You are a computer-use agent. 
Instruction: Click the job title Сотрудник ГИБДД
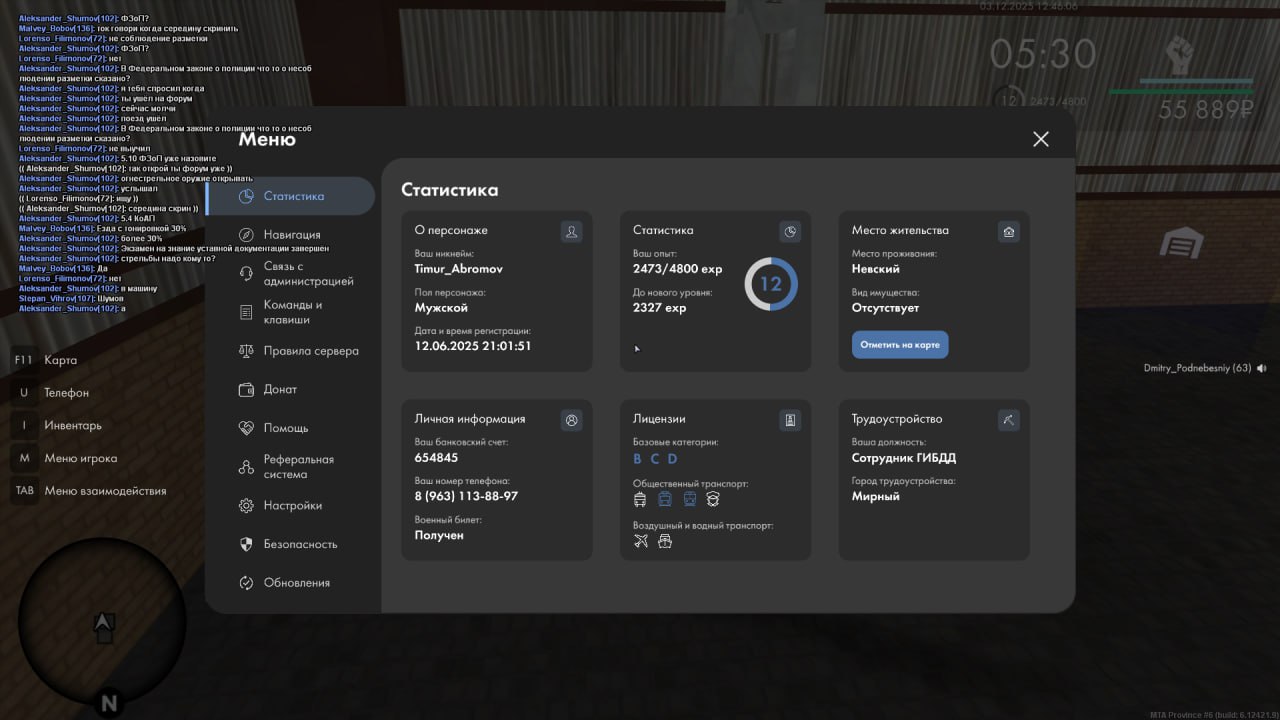tap(904, 458)
